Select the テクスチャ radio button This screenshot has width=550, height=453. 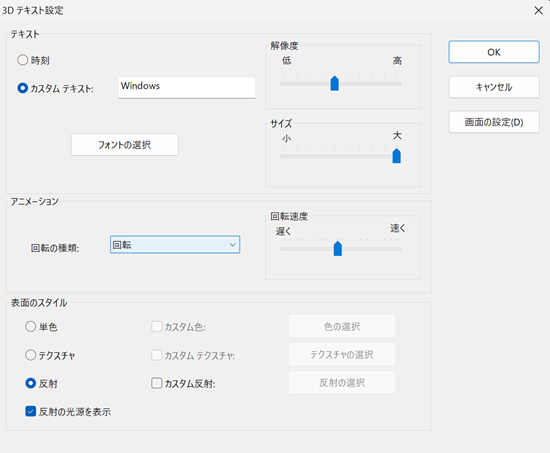point(31,355)
